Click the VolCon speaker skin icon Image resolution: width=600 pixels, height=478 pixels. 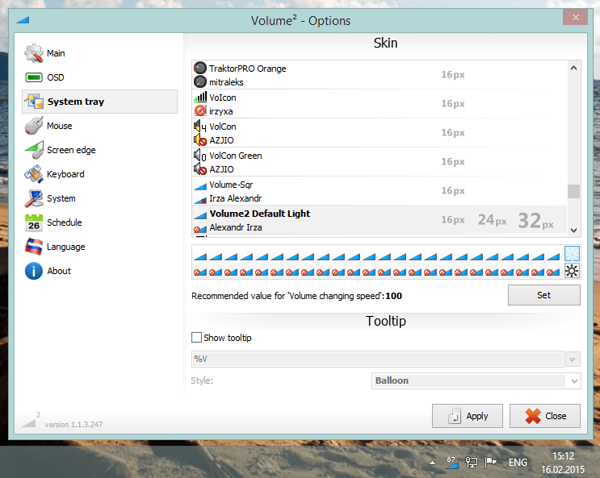[200, 126]
